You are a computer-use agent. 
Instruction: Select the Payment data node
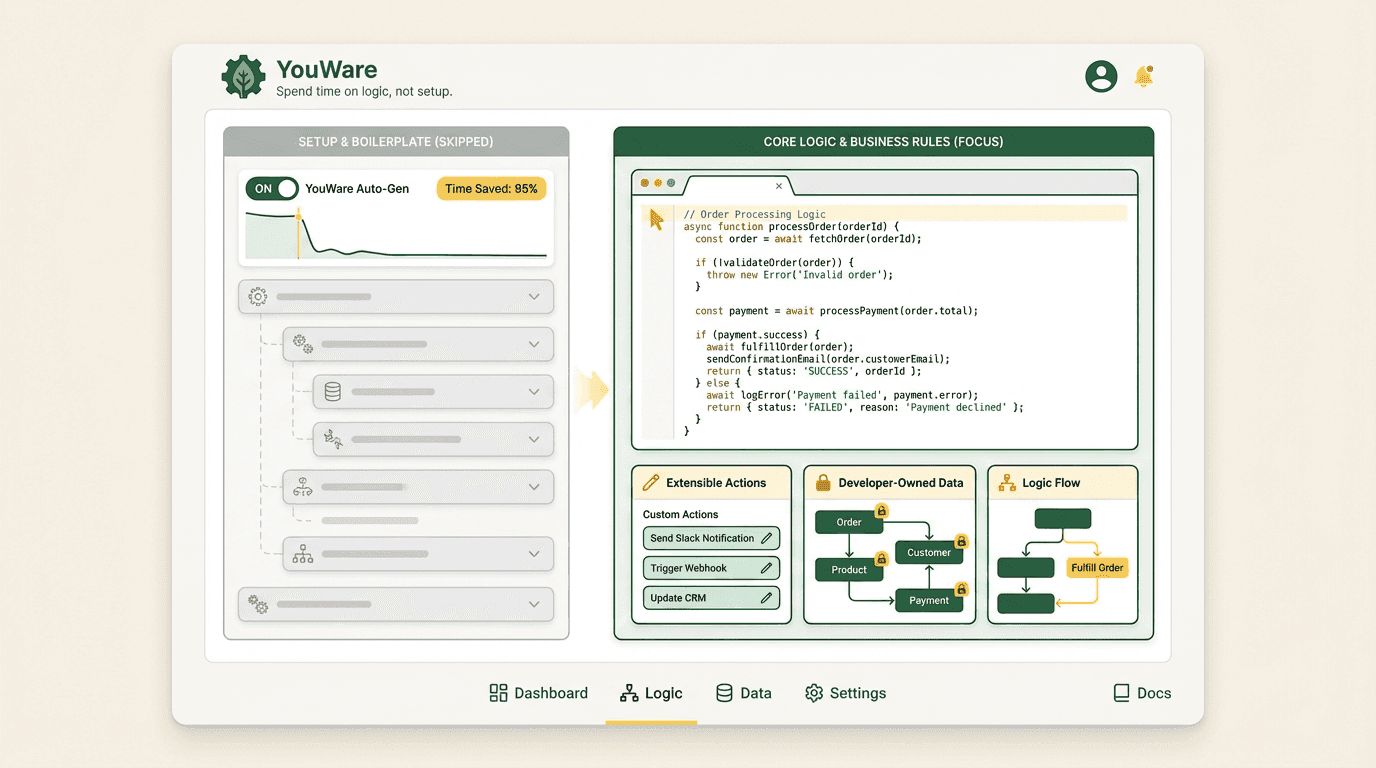929,600
